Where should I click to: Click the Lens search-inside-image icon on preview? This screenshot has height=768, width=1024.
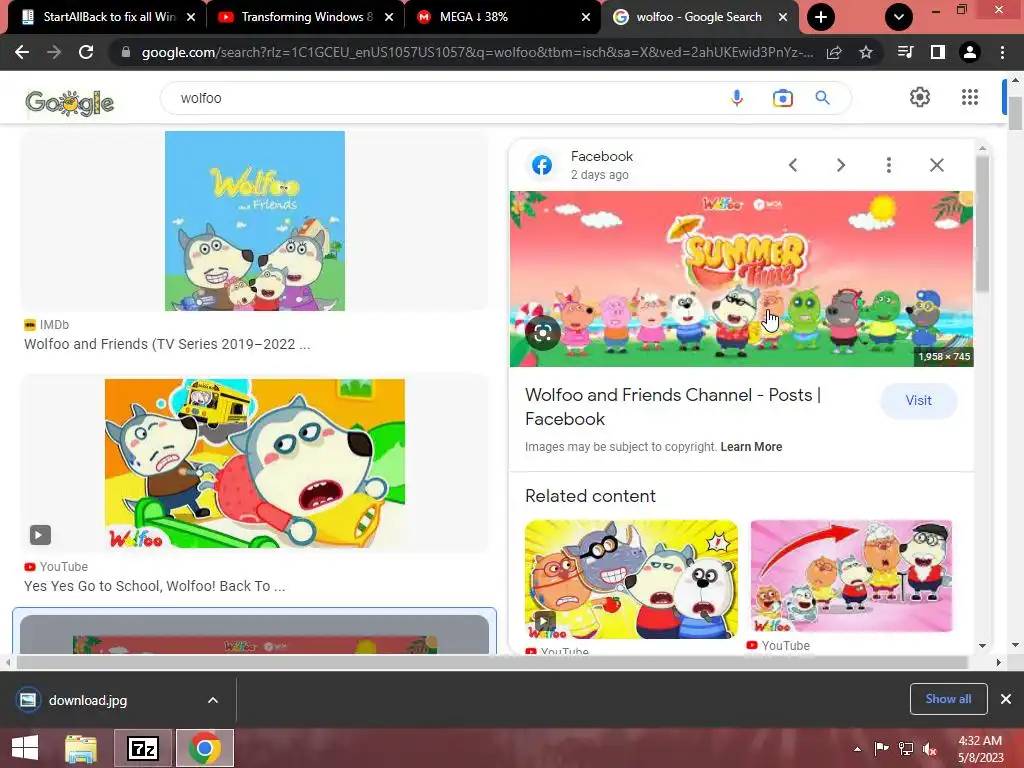tap(543, 333)
